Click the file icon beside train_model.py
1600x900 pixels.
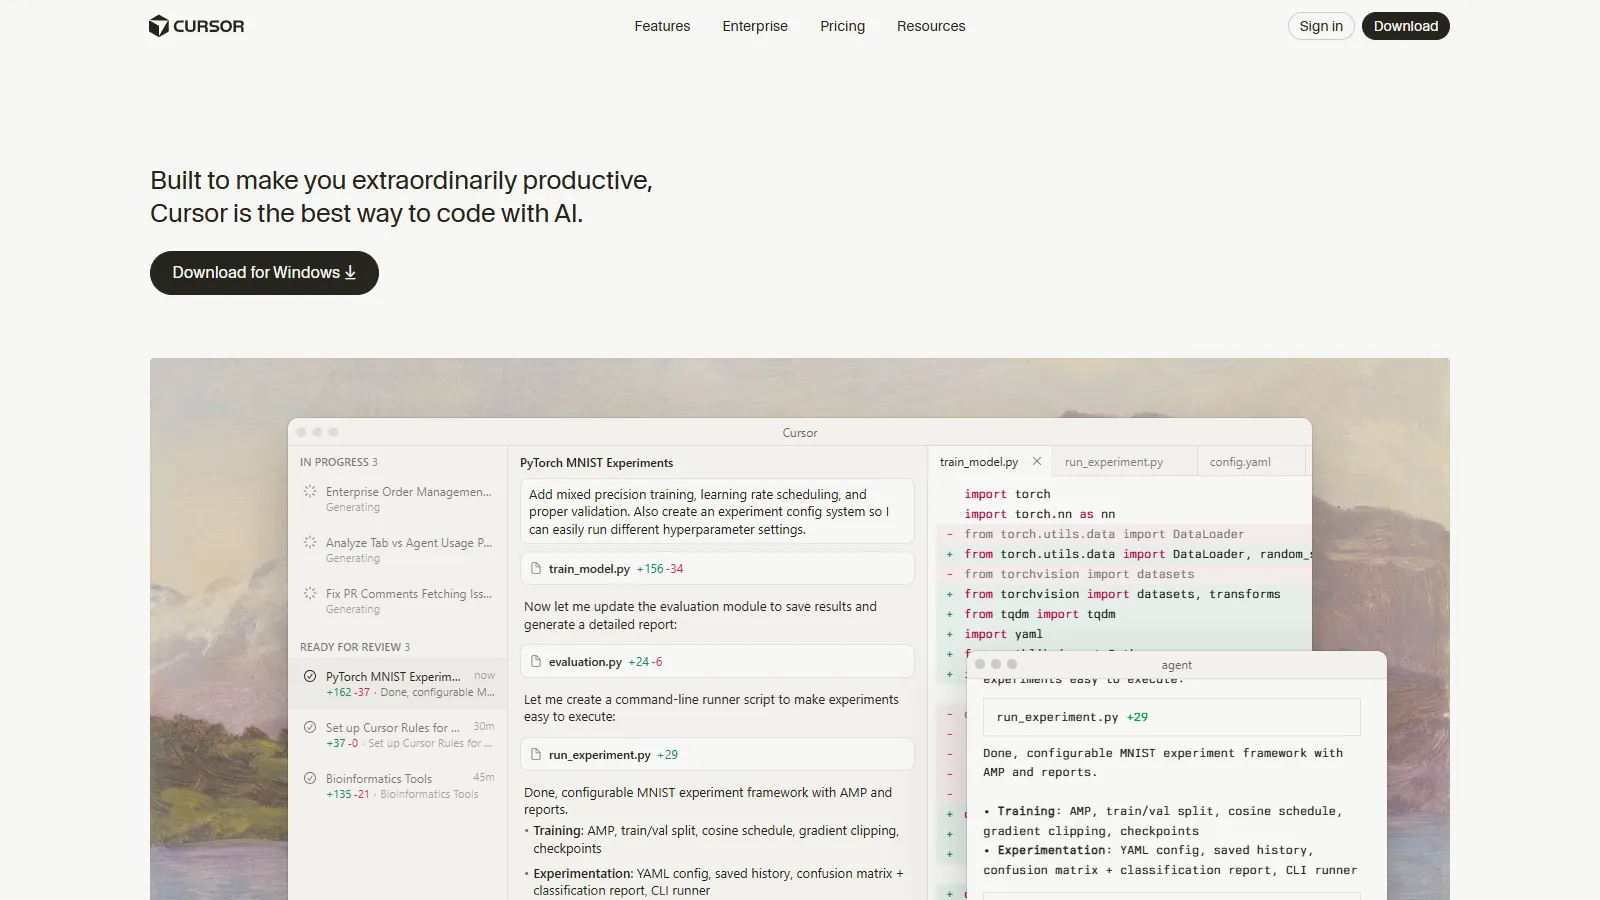point(536,568)
